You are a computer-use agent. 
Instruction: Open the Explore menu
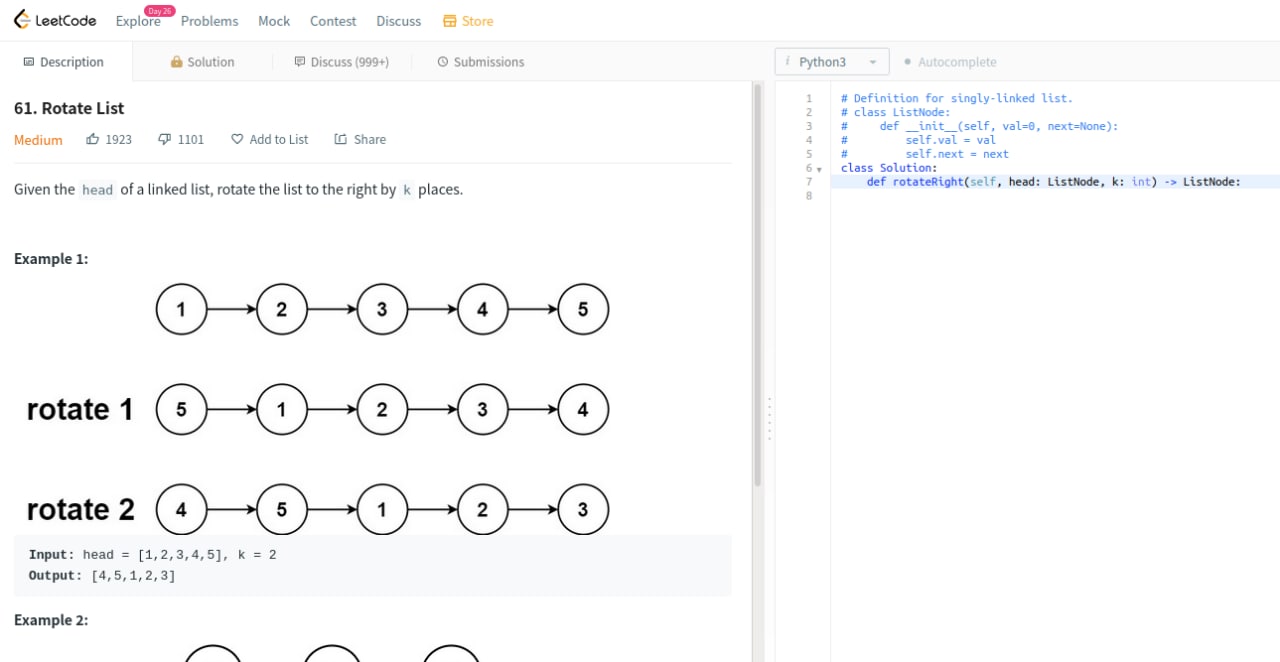138,21
